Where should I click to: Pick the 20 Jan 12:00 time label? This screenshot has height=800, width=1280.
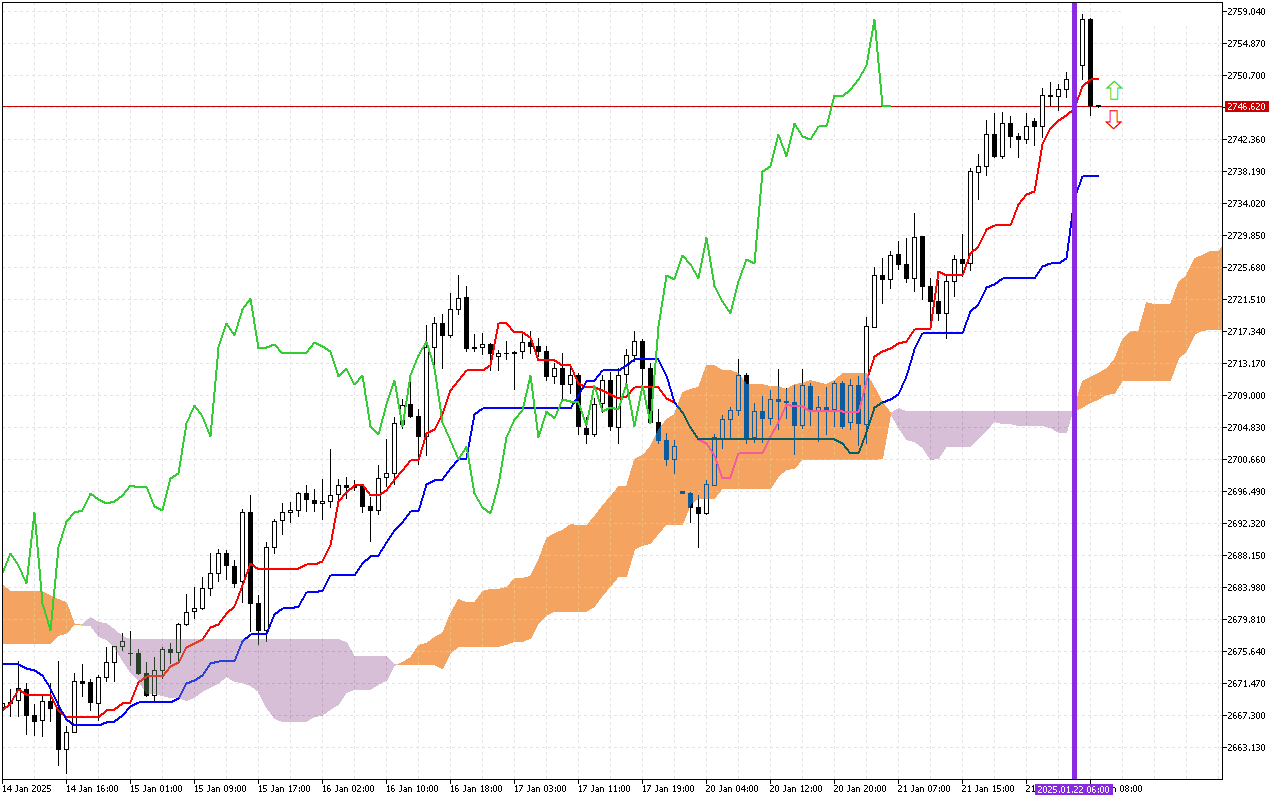tap(797, 789)
